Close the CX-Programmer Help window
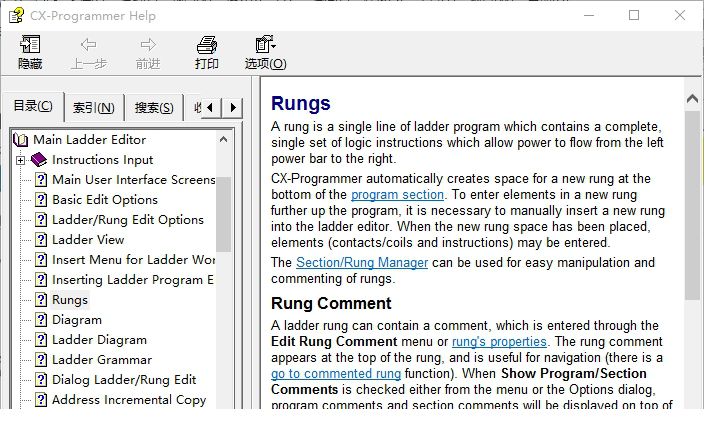Viewport: 704px width, 425px height. [x=680, y=15]
